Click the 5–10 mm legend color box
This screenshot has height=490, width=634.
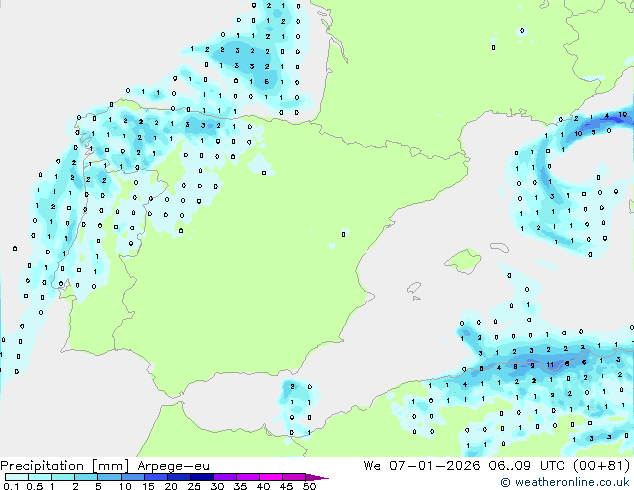(x=109, y=477)
